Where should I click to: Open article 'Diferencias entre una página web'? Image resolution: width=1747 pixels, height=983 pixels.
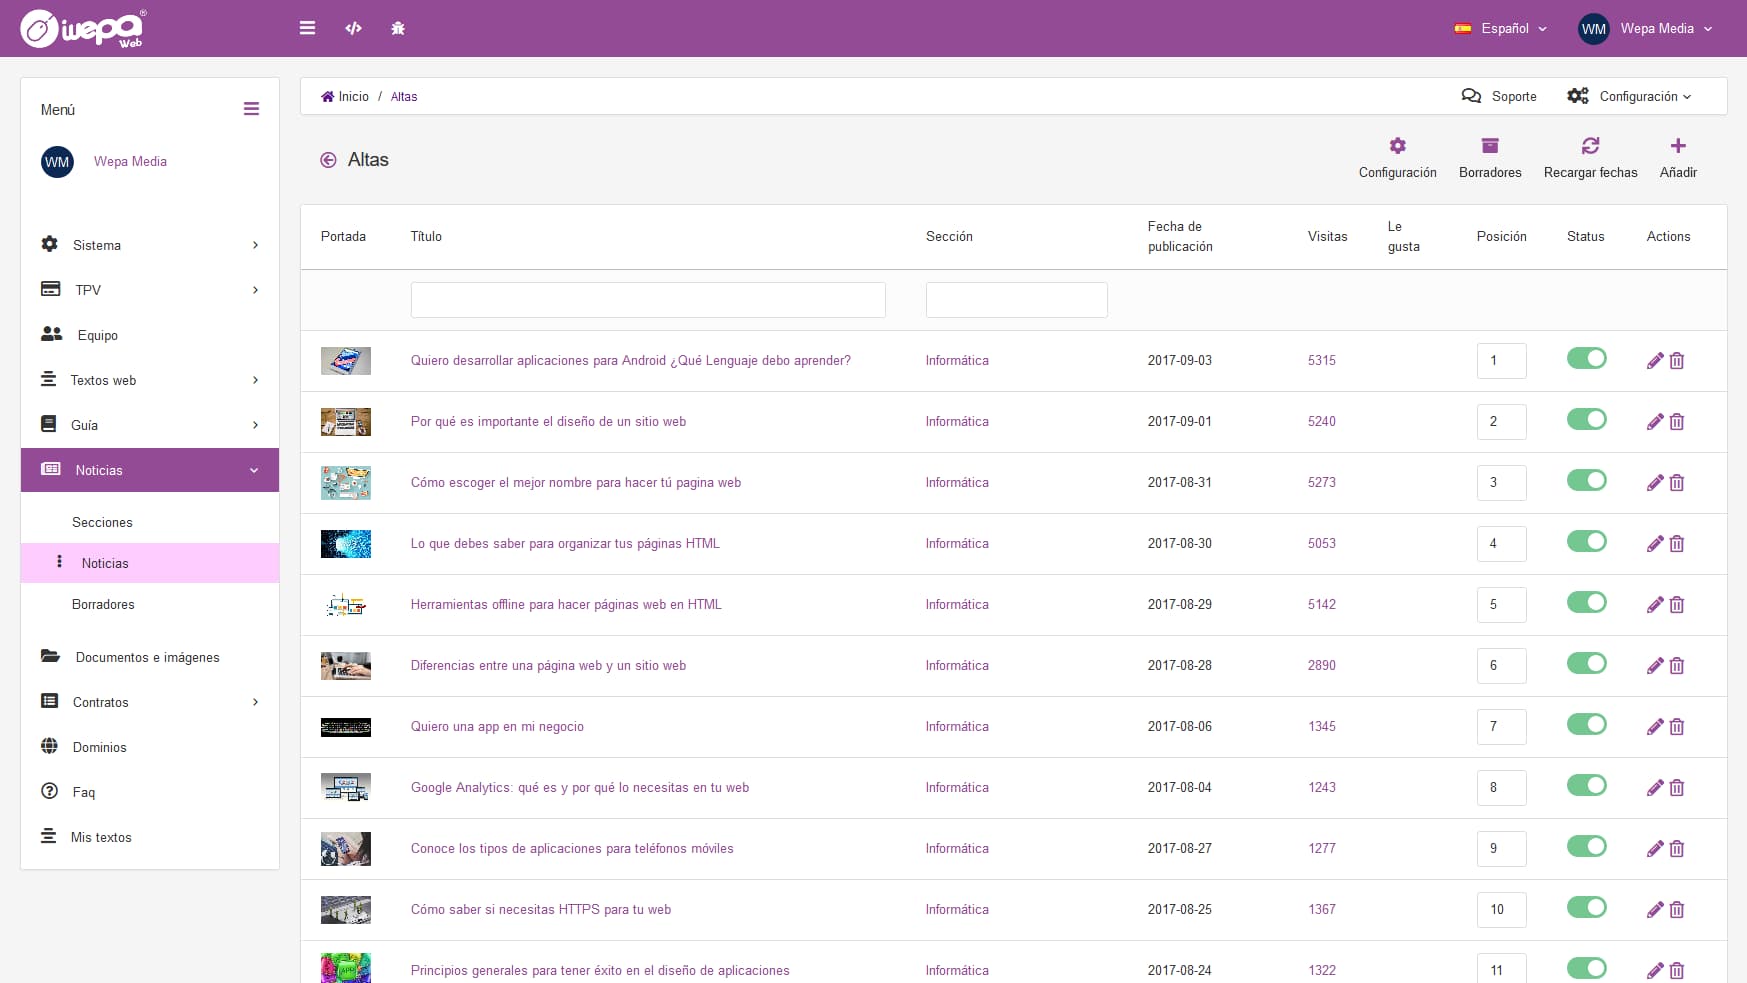point(548,666)
